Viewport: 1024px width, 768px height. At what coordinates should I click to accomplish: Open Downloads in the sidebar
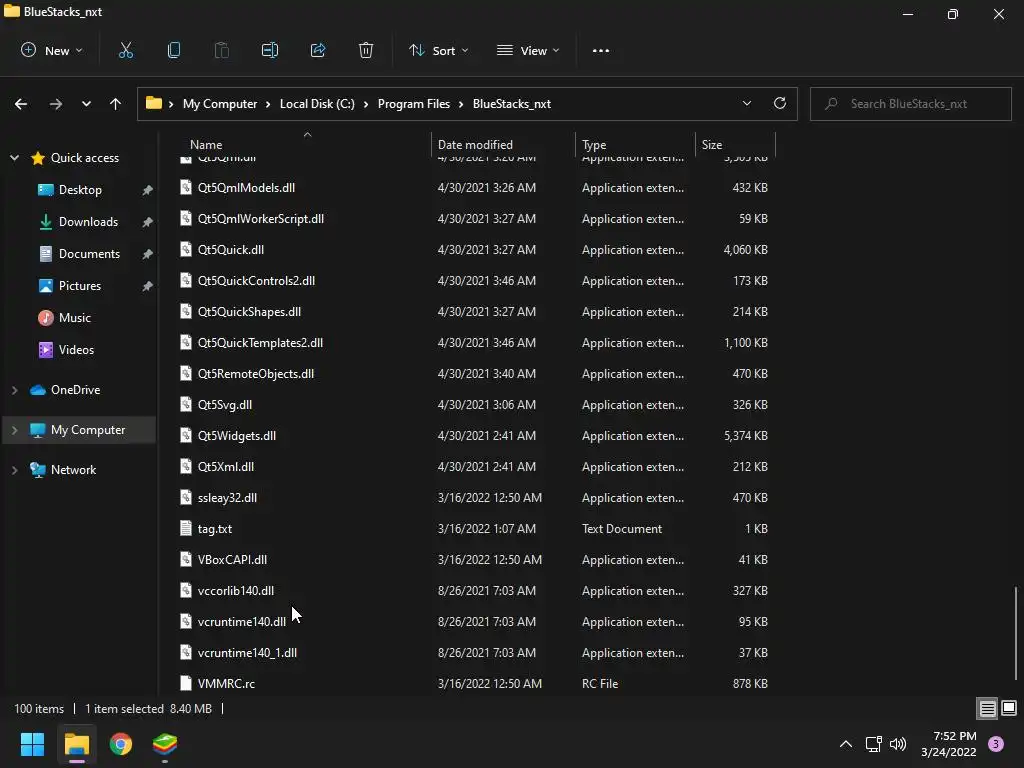coord(88,222)
